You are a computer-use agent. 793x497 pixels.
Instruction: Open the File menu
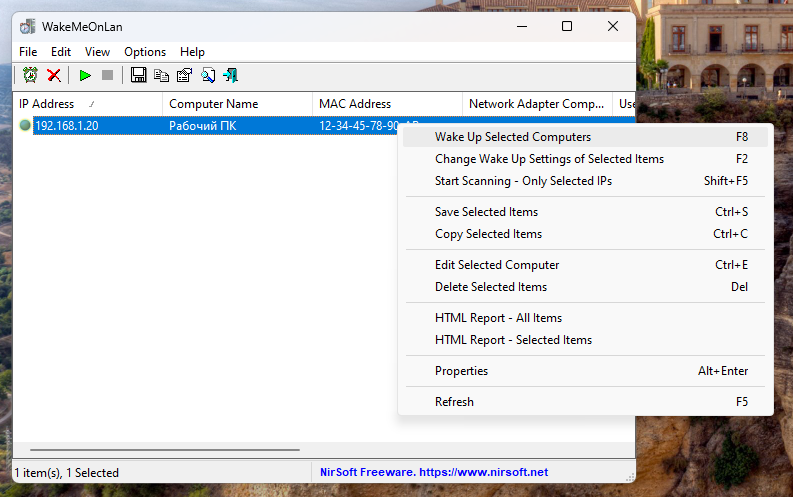click(28, 52)
